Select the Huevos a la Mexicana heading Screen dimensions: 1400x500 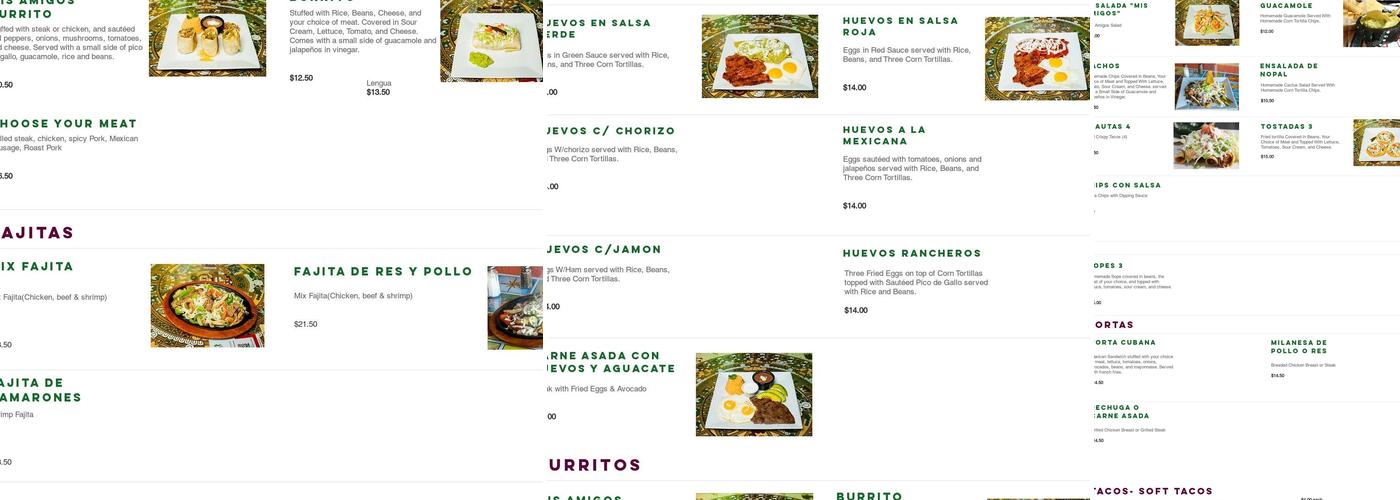884,135
